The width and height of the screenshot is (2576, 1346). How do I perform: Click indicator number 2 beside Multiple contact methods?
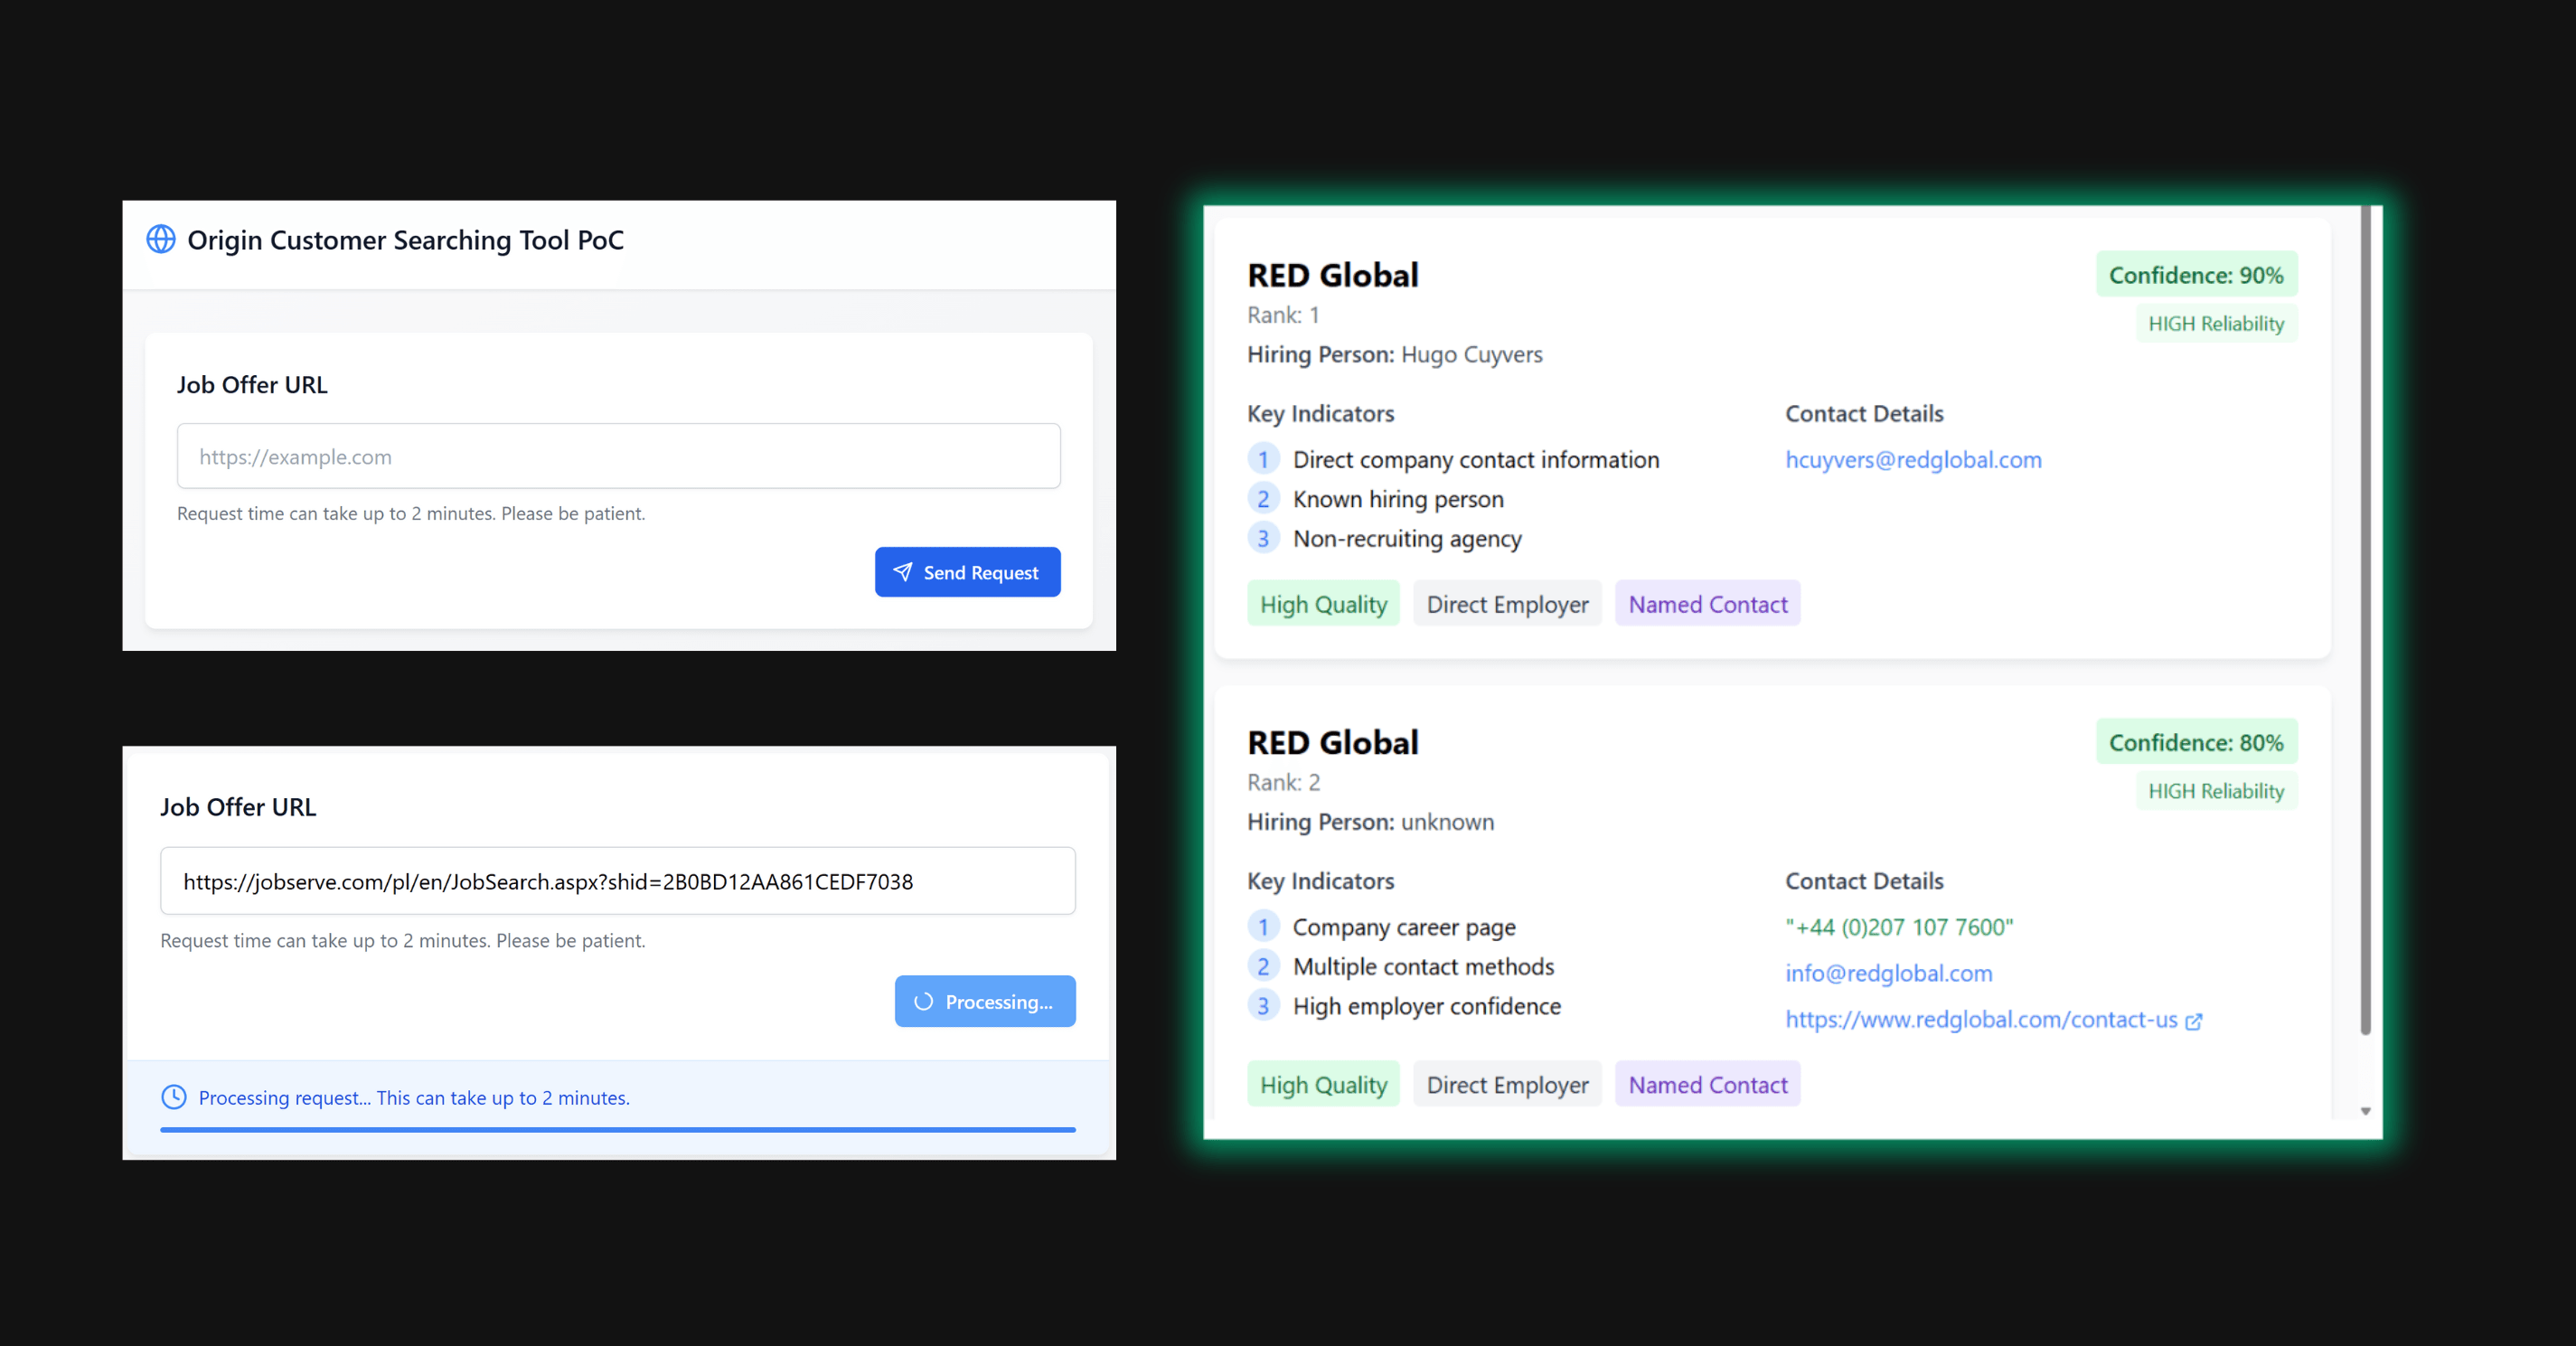point(1263,966)
